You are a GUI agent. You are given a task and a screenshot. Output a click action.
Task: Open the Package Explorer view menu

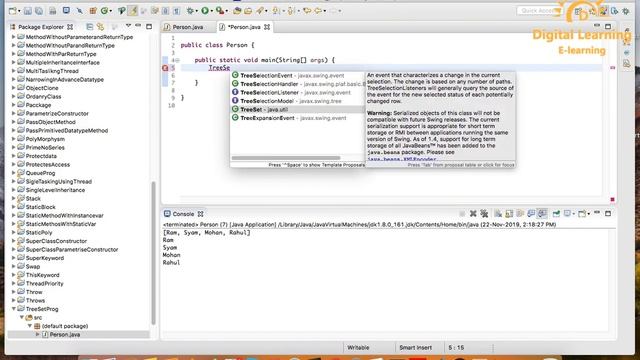tap(128, 26)
